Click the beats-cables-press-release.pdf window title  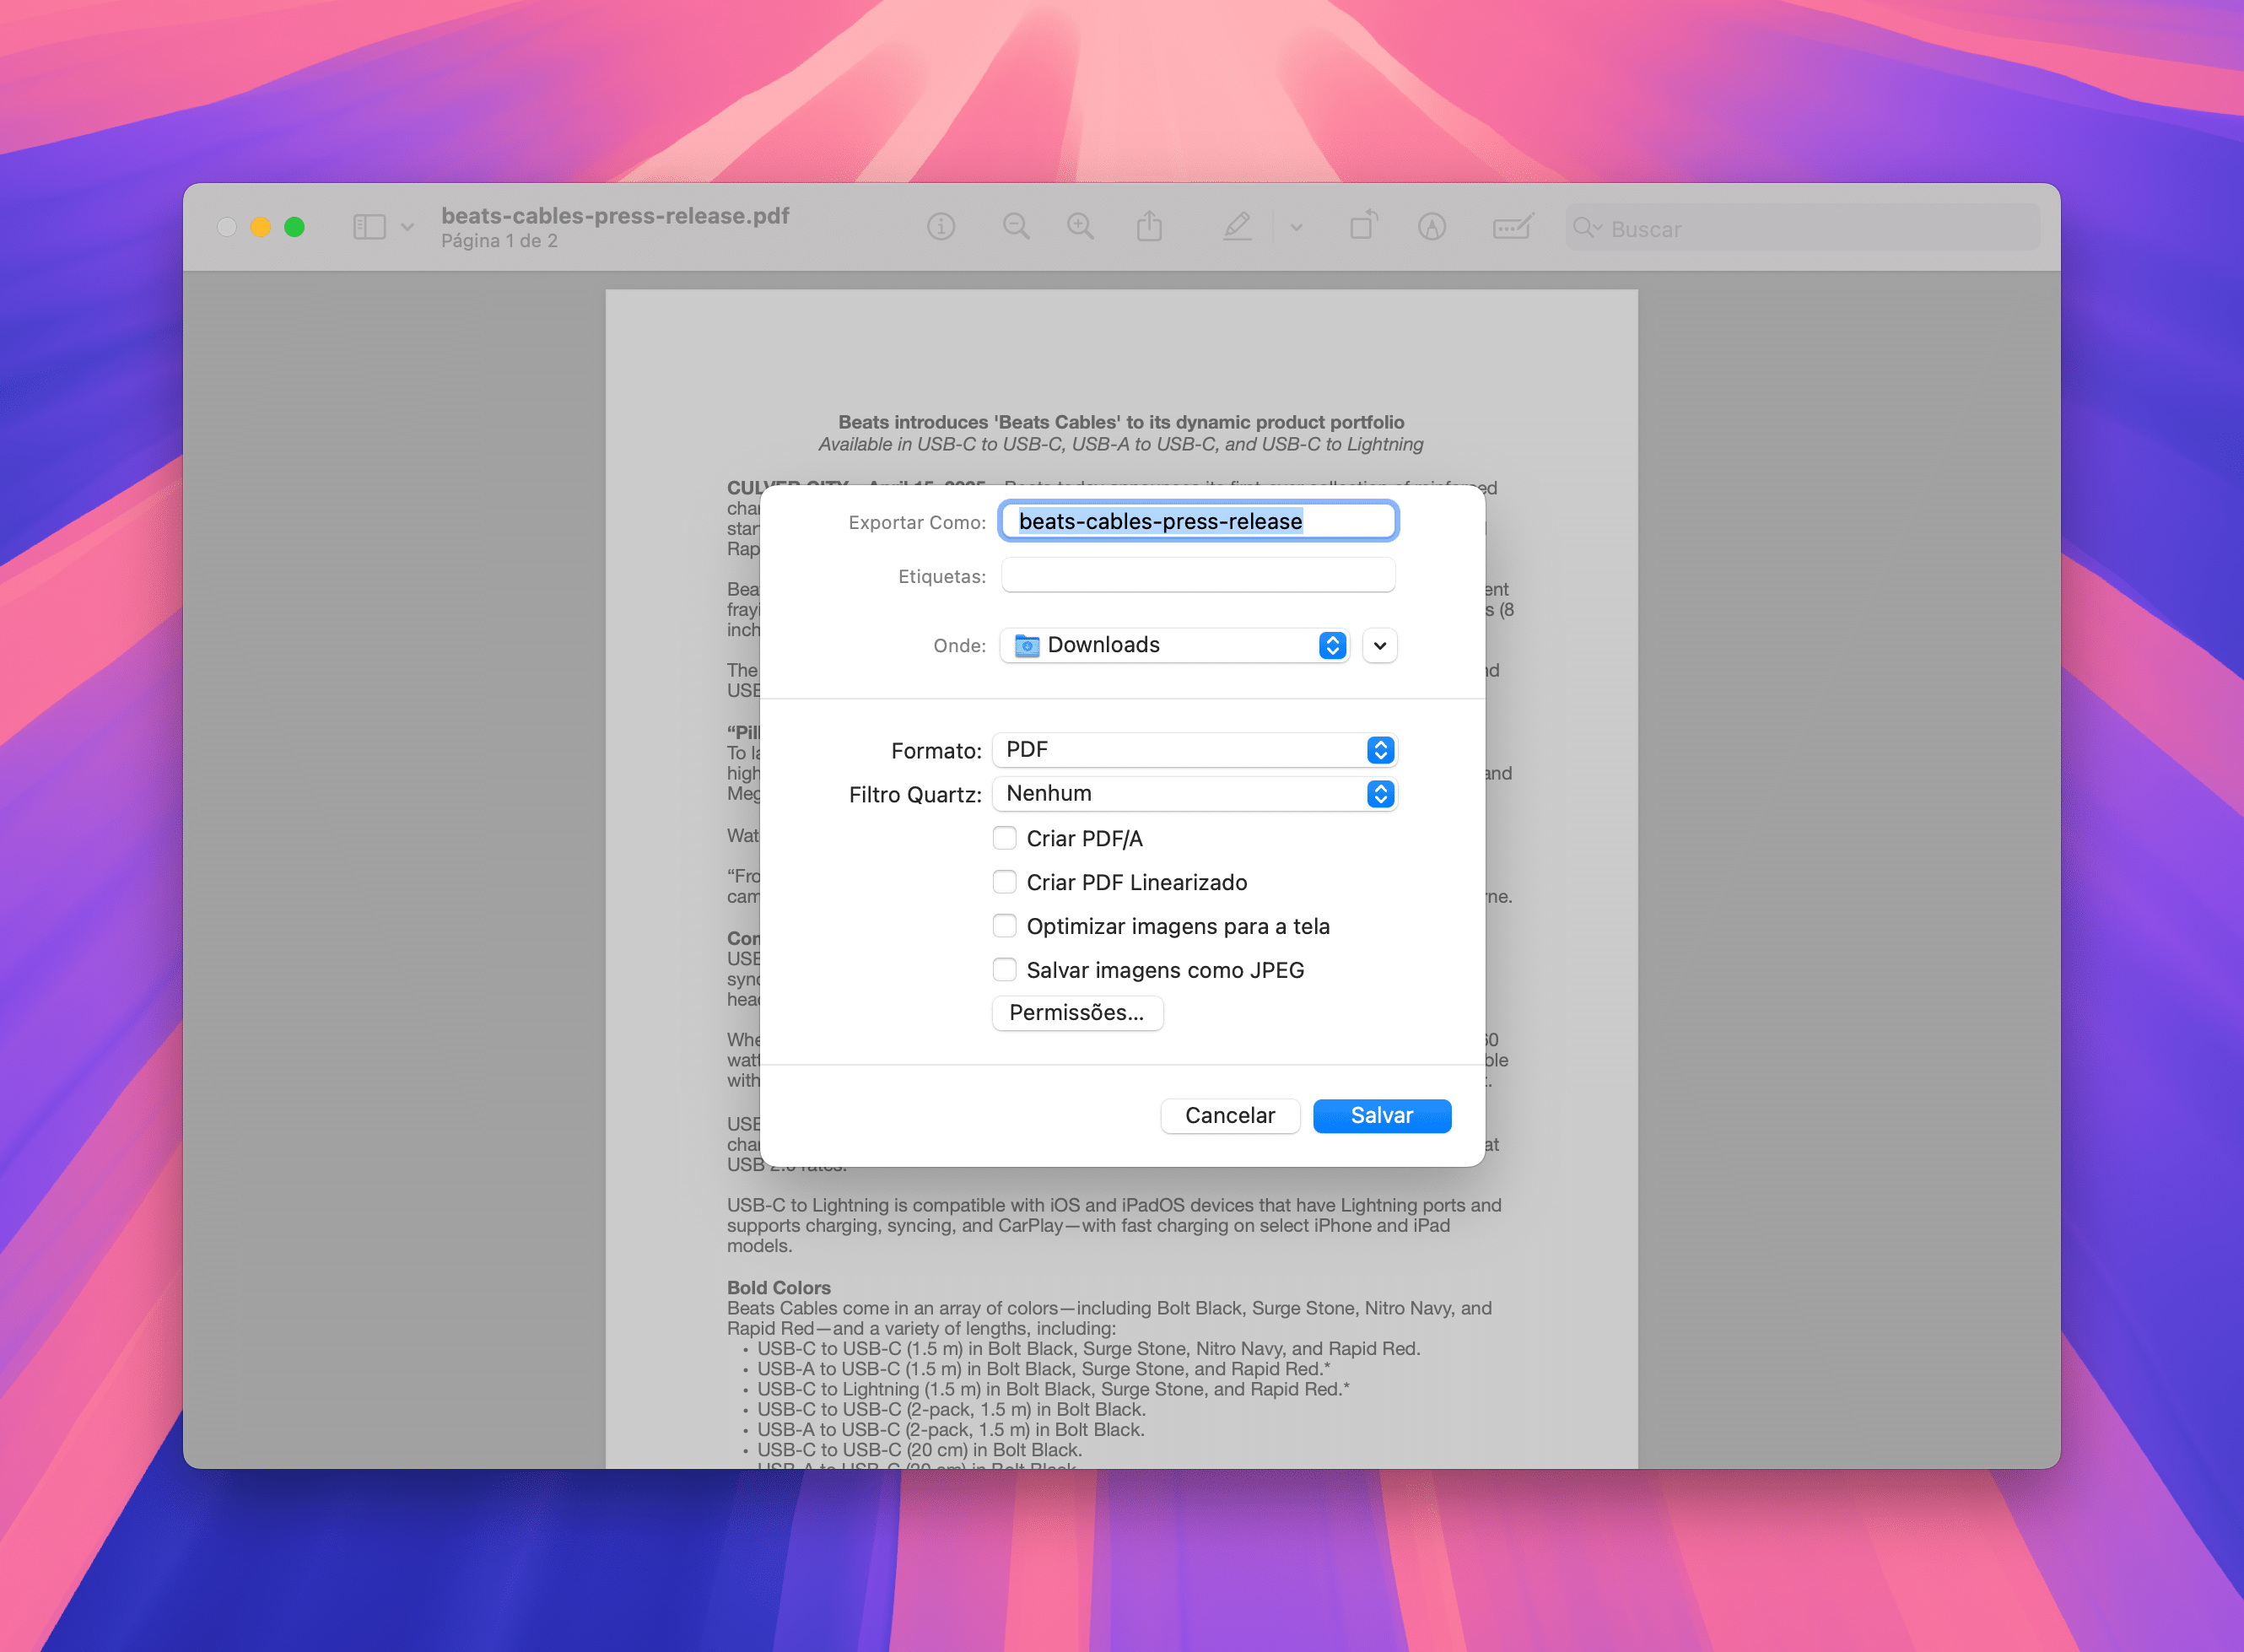coord(615,215)
